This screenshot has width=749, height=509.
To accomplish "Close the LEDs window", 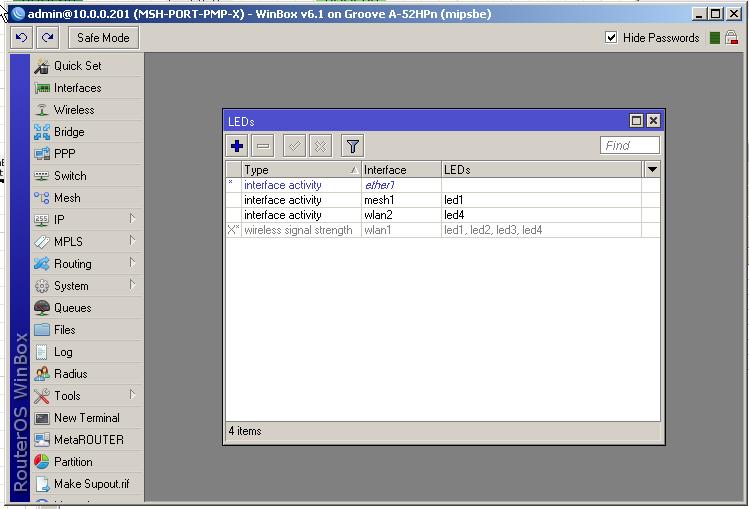I will pos(653,120).
